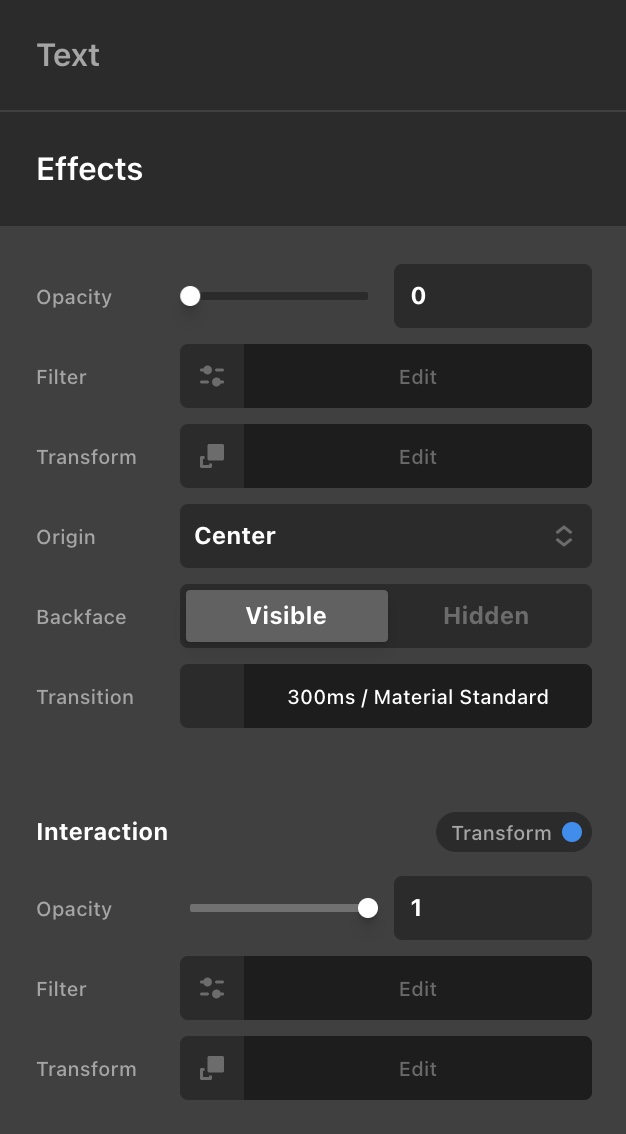Edit the Filter in Interaction

417,988
